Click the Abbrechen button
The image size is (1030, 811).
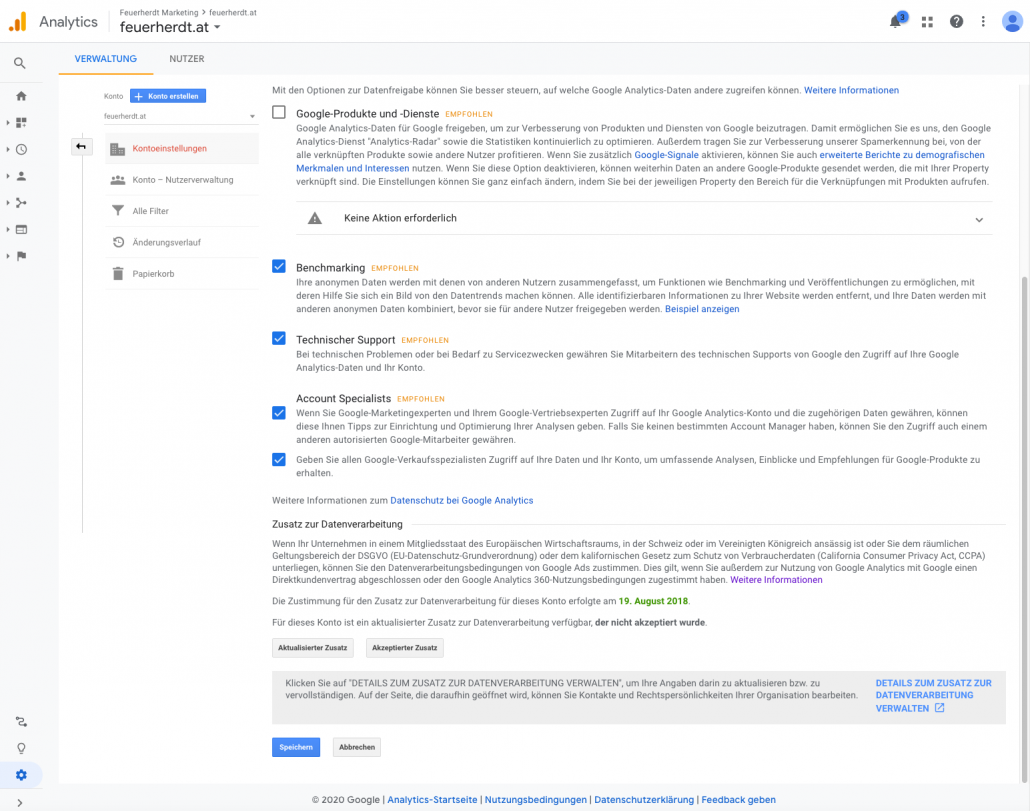point(357,747)
